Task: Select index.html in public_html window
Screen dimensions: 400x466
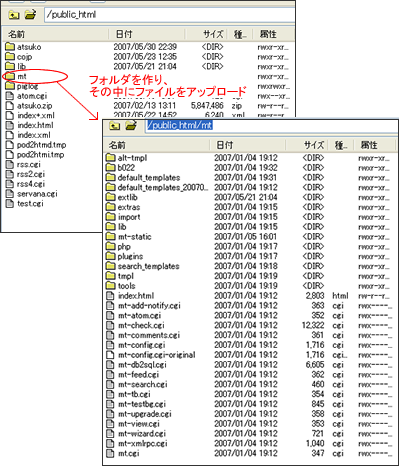Action: (30, 125)
